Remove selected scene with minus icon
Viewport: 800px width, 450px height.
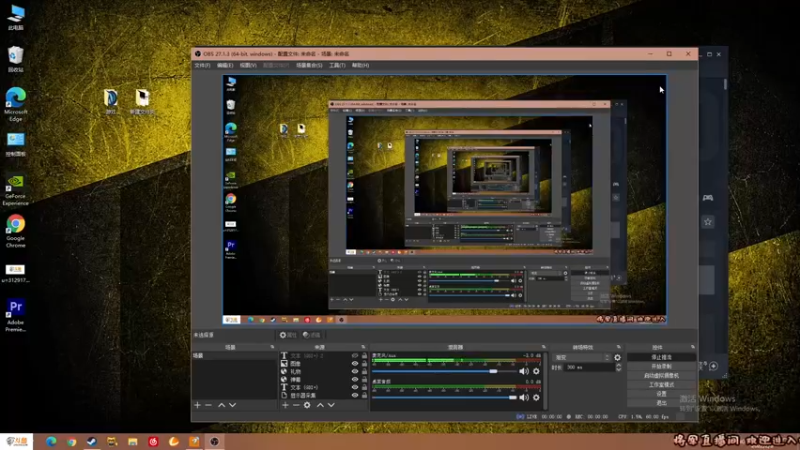pyautogui.click(x=208, y=405)
